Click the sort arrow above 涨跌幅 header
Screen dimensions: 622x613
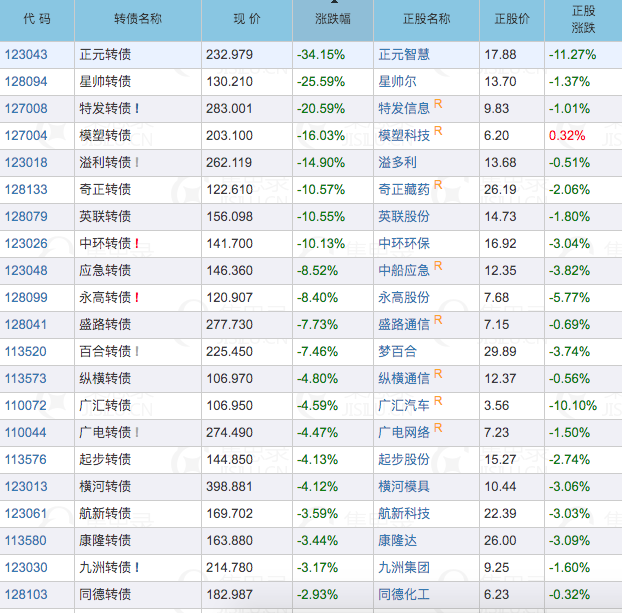tap(333, 3)
